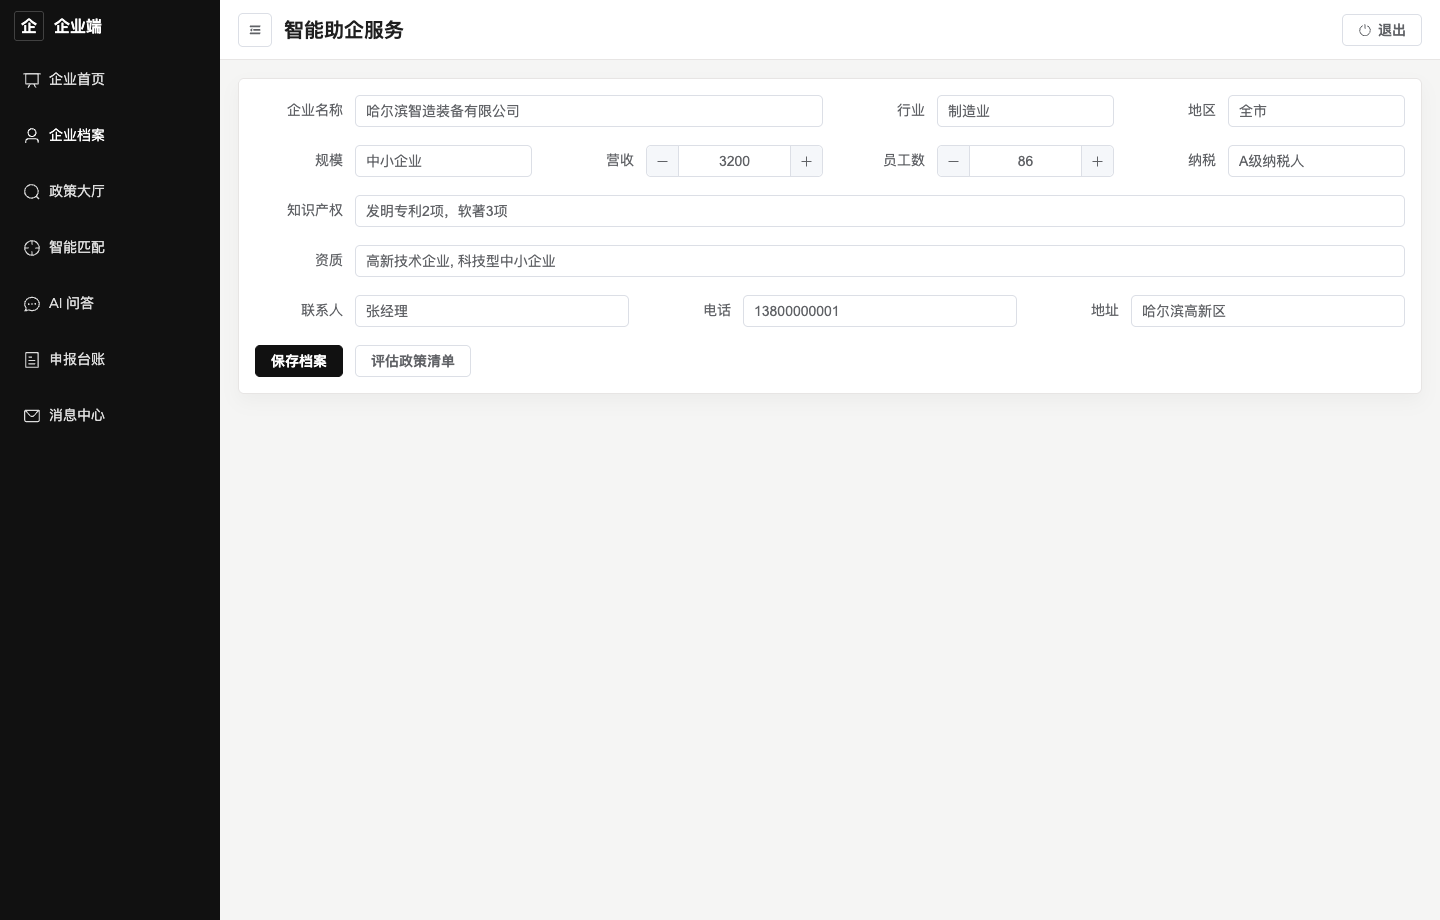Click the 电话 field with phone number
This screenshot has height=920, width=1440.
click(880, 311)
